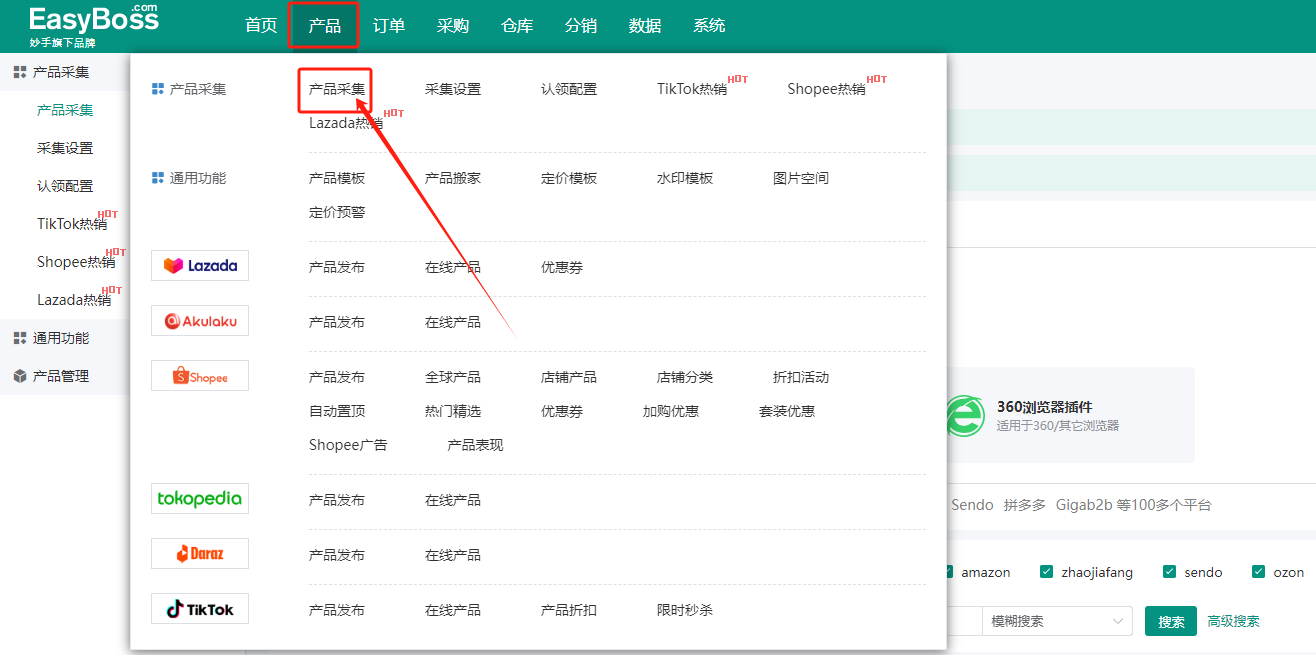Open 折扣活动 under Shopee
Screen dimensions: 1316x655
(801, 377)
